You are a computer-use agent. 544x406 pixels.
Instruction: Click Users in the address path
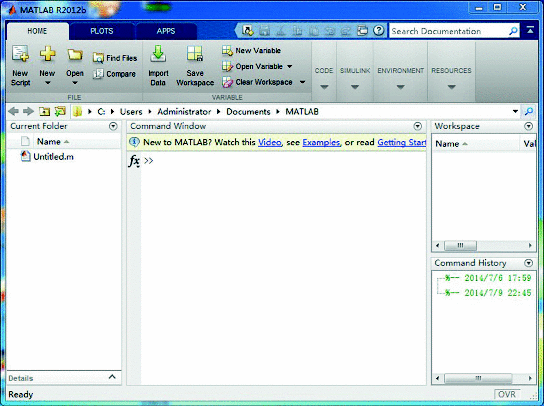pos(131,112)
